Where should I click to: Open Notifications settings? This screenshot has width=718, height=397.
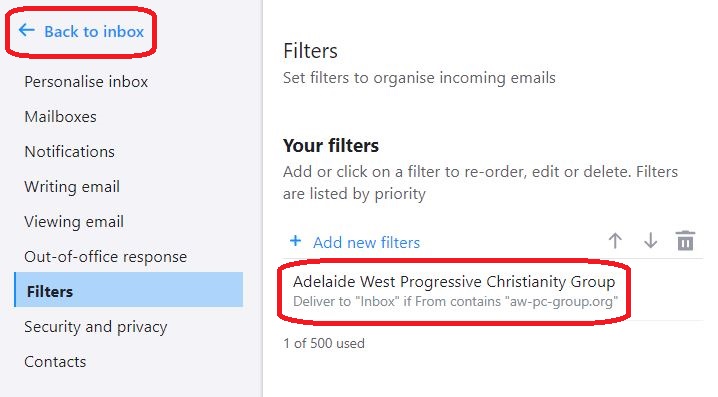click(x=70, y=152)
